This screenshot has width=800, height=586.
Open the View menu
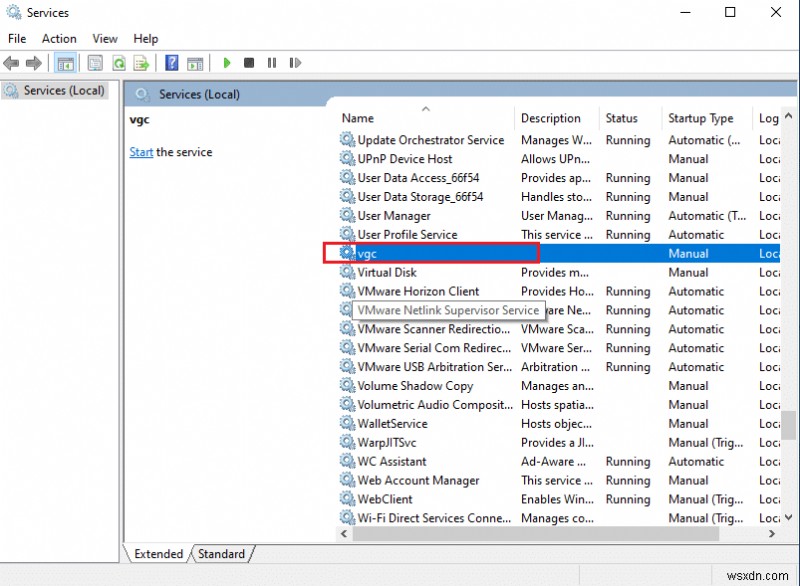104,38
